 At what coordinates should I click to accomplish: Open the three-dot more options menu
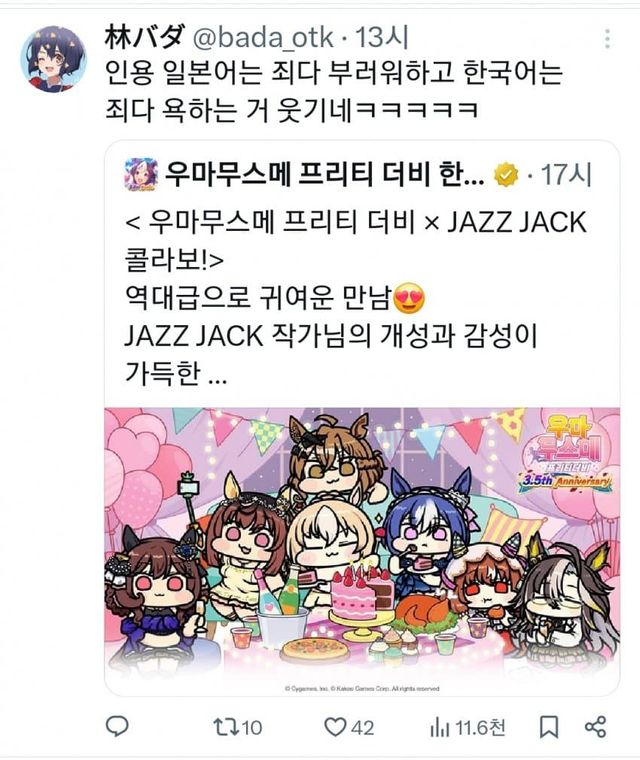(607, 39)
